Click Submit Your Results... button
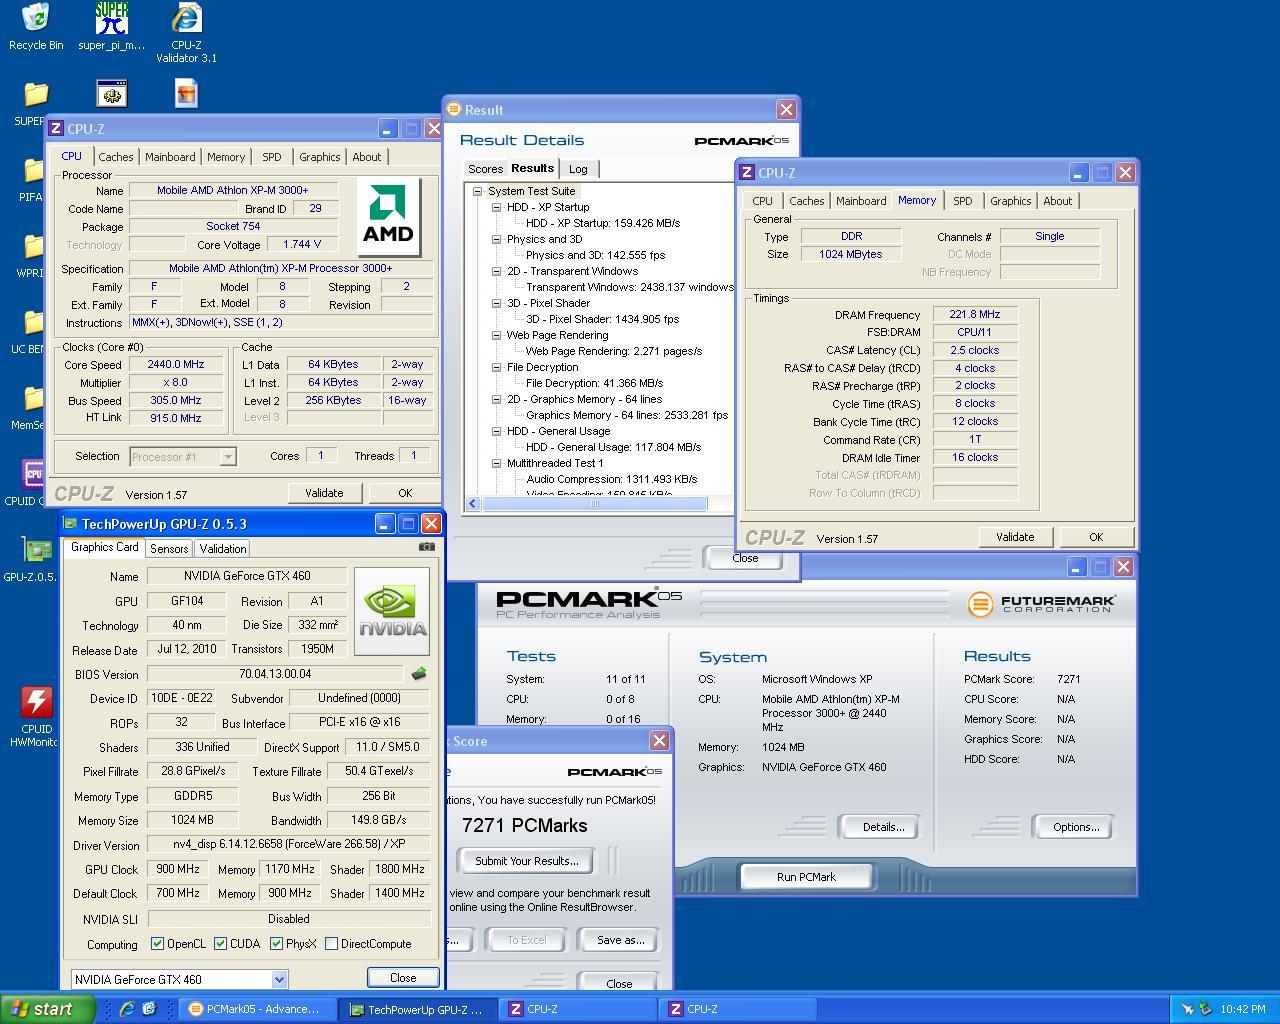1280x1024 pixels. tap(526, 861)
